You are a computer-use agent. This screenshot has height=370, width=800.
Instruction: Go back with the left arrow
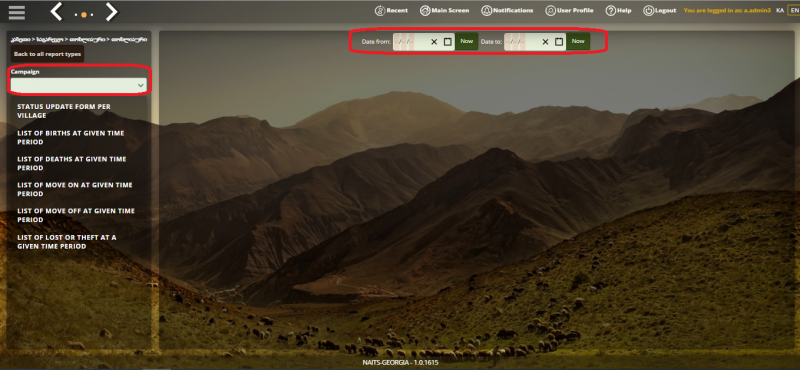point(56,11)
